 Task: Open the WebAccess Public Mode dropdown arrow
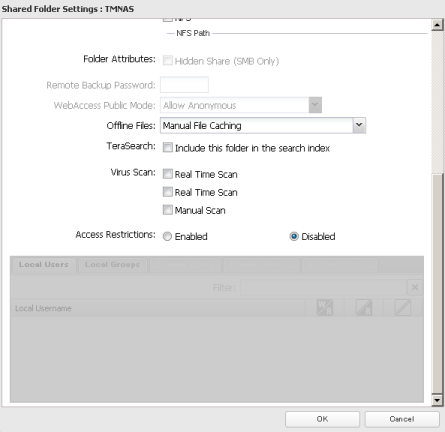315,105
